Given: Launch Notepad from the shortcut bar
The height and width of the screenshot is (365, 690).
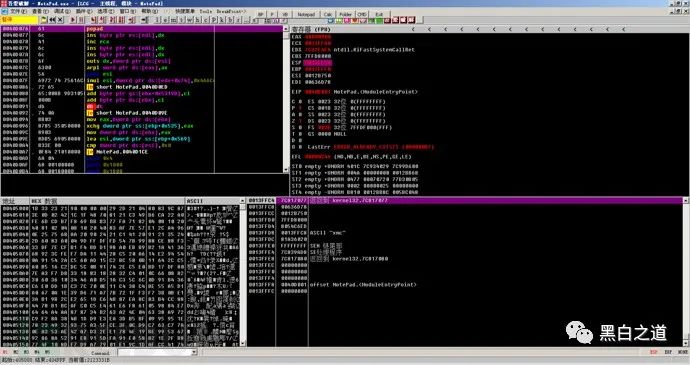Looking at the screenshot, I should (306, 15).
